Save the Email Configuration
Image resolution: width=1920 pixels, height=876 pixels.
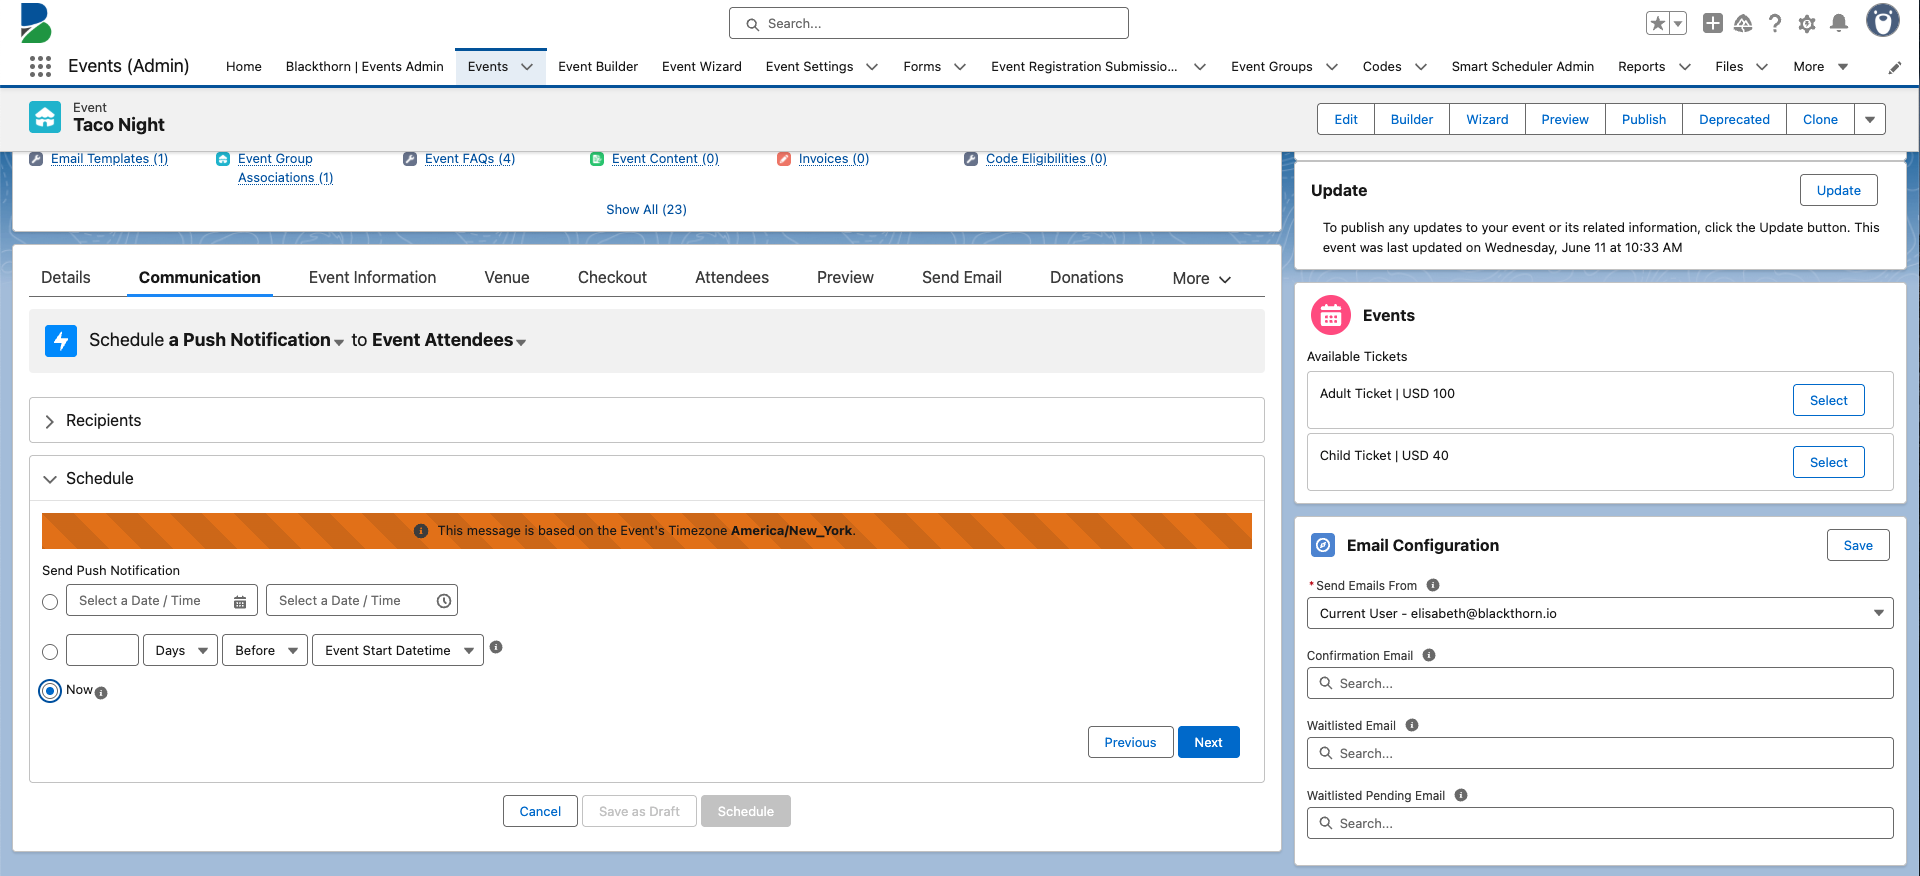click(x=1858, y=545)
